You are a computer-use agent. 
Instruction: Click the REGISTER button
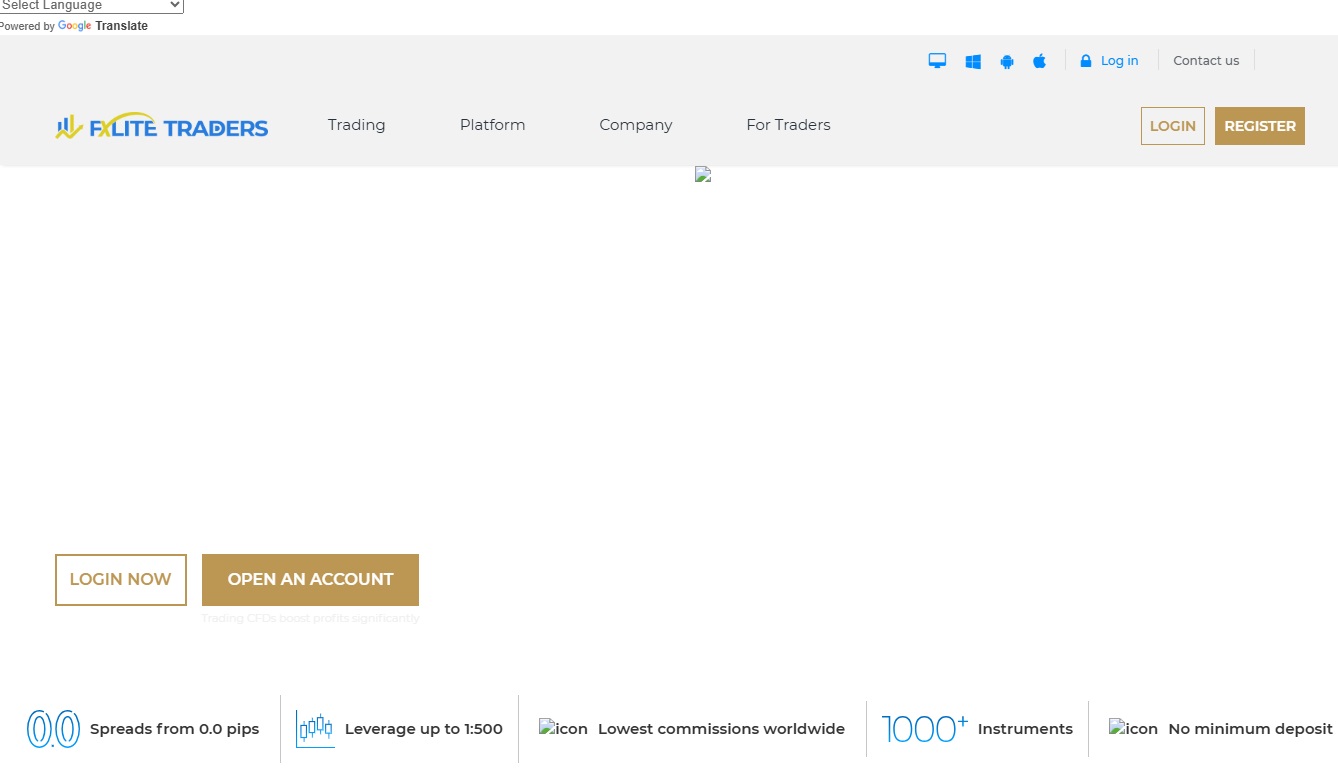[x=1259, y=125]
